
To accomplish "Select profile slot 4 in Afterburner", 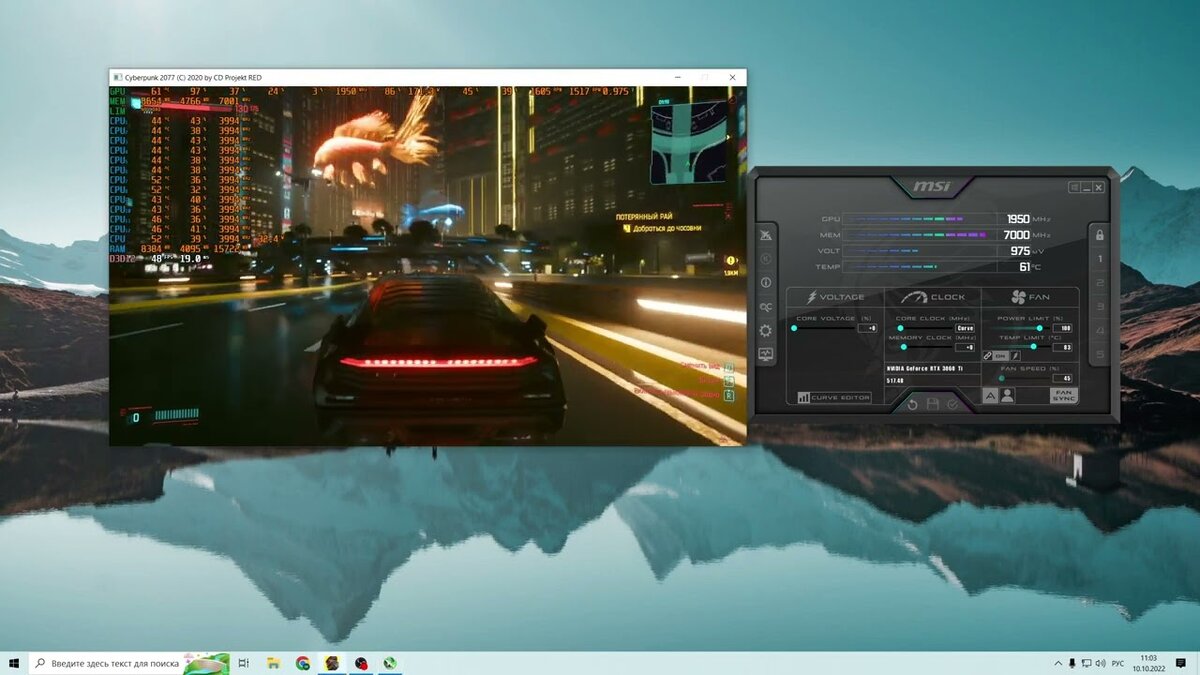I will [x=1099, y=331].
